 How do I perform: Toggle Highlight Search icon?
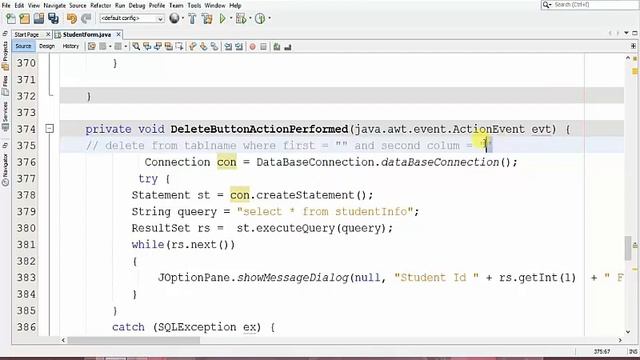pyautogui.click(x=169, y=47)
